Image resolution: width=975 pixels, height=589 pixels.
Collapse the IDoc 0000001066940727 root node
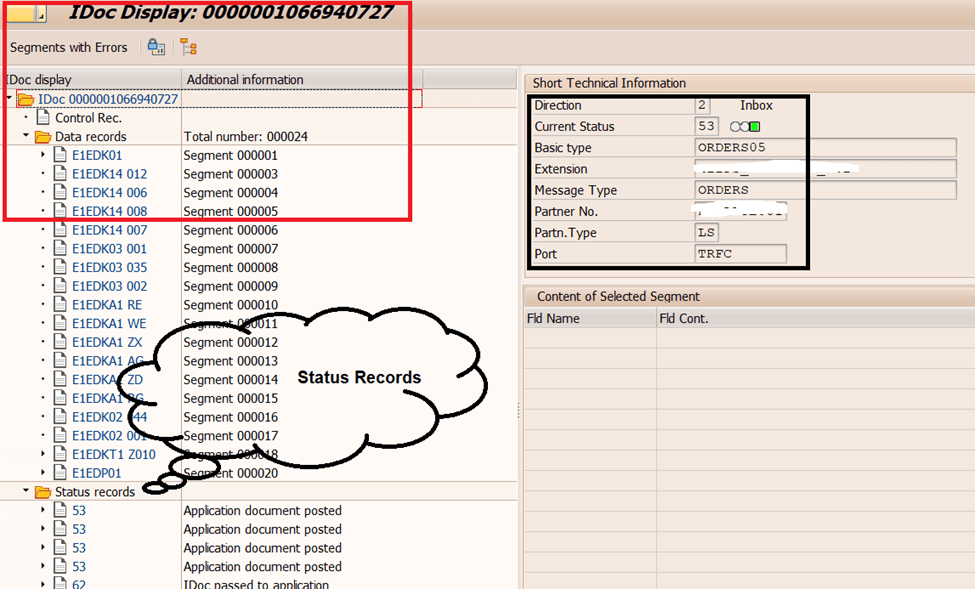tap(8, 98)
